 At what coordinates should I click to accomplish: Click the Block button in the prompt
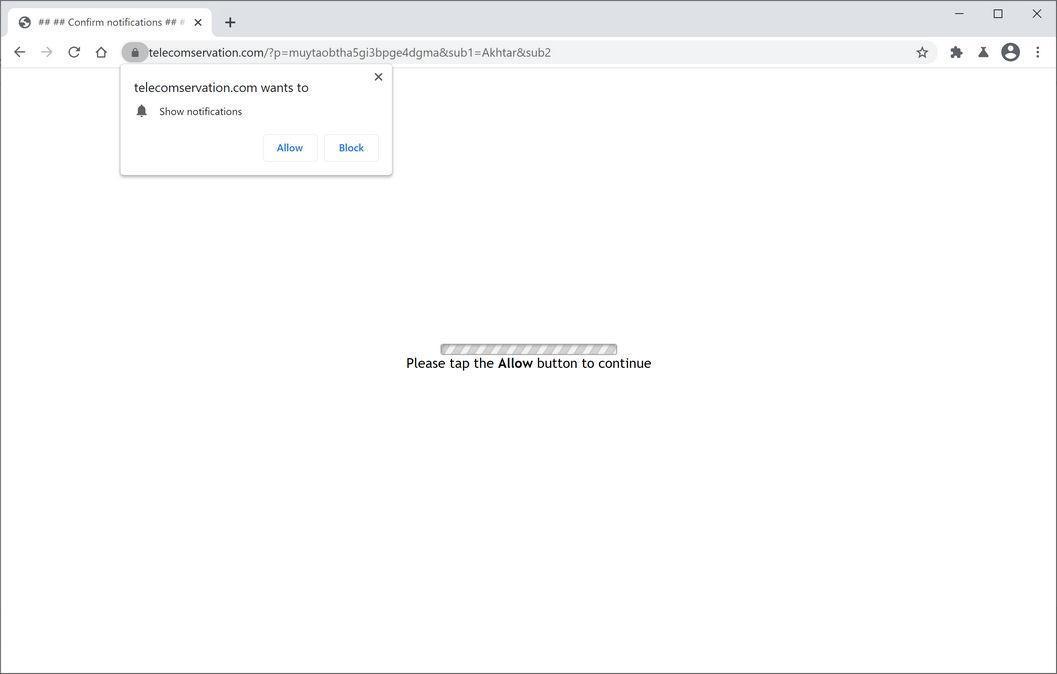(350, 147)
